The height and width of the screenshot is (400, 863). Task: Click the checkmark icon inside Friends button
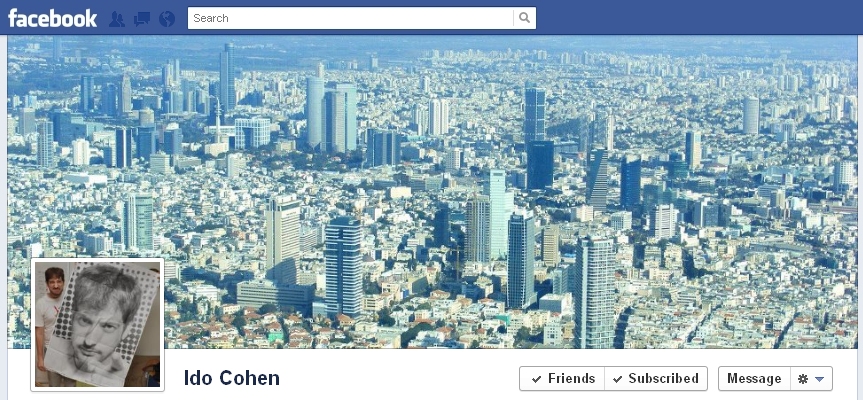(x=537, y=379)
